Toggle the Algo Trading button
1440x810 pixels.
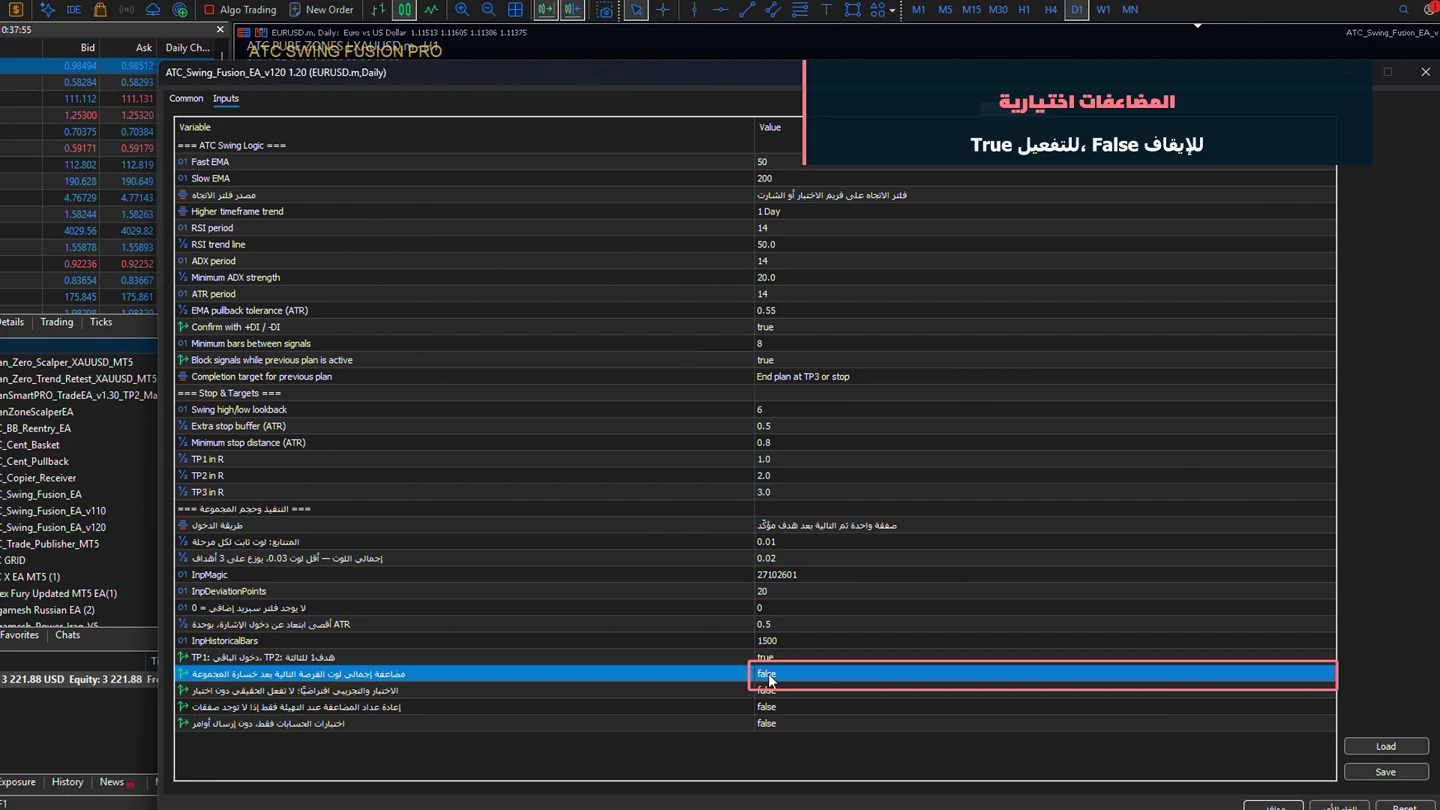click(x=239, y=10)
